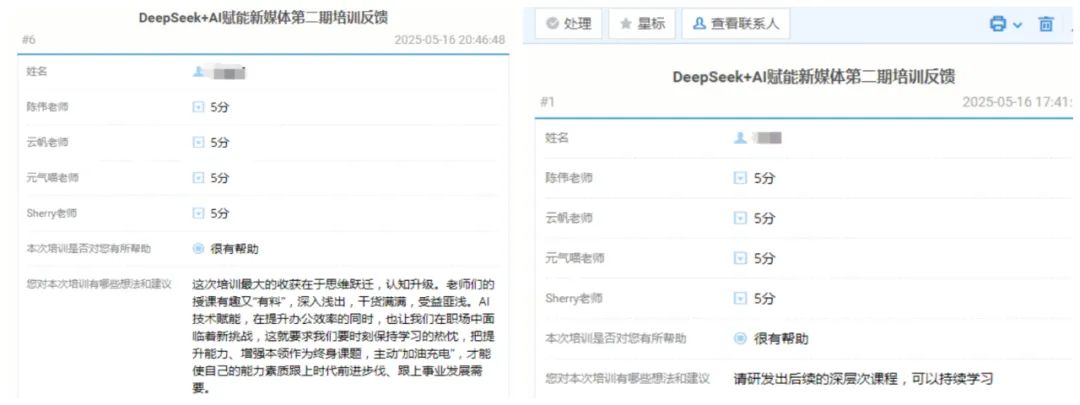1080x405 pixels.
Task: Click the 处理 button
Action: [x=568, y=24]
